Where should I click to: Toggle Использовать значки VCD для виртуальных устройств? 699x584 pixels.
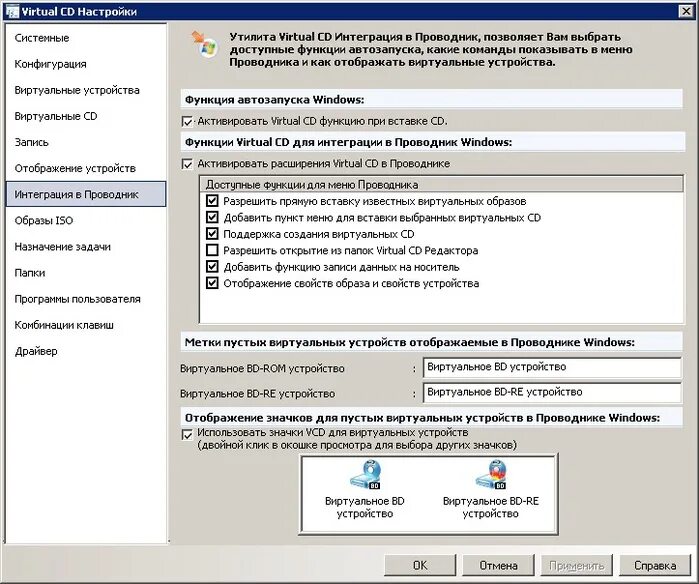tap(187, 435)
